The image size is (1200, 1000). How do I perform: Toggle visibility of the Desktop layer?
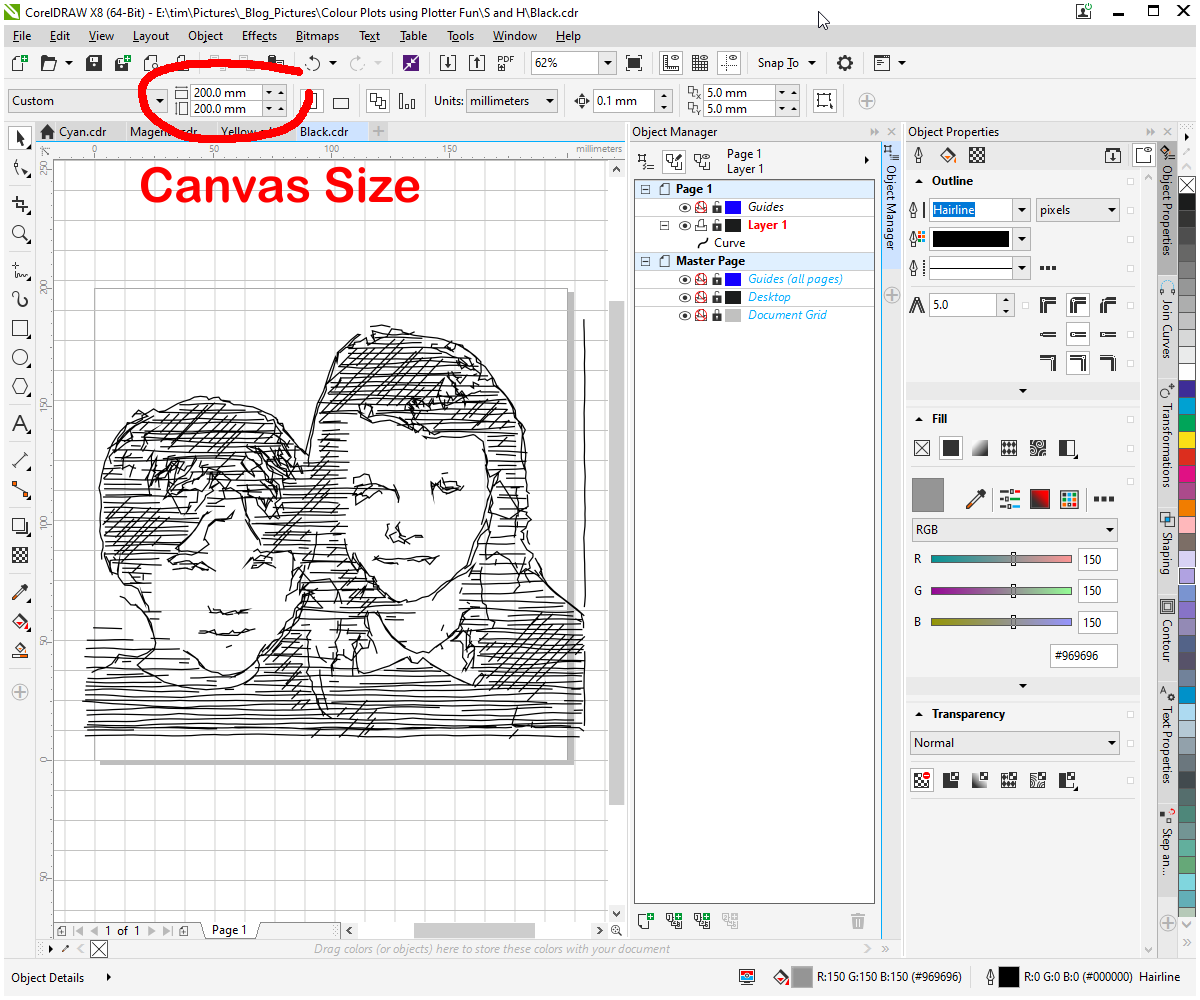685,297
